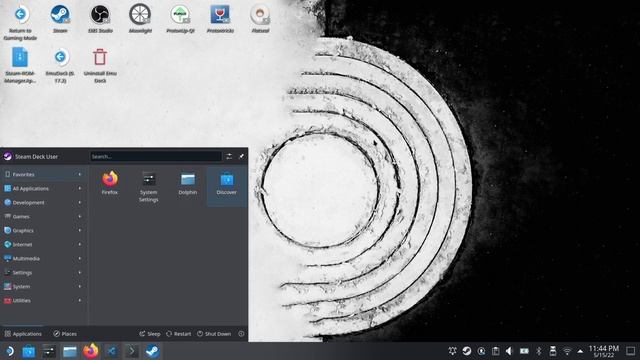Open Firefox from launcher favorites
Viewport: 640px width, 360px height.
[110, 183]
